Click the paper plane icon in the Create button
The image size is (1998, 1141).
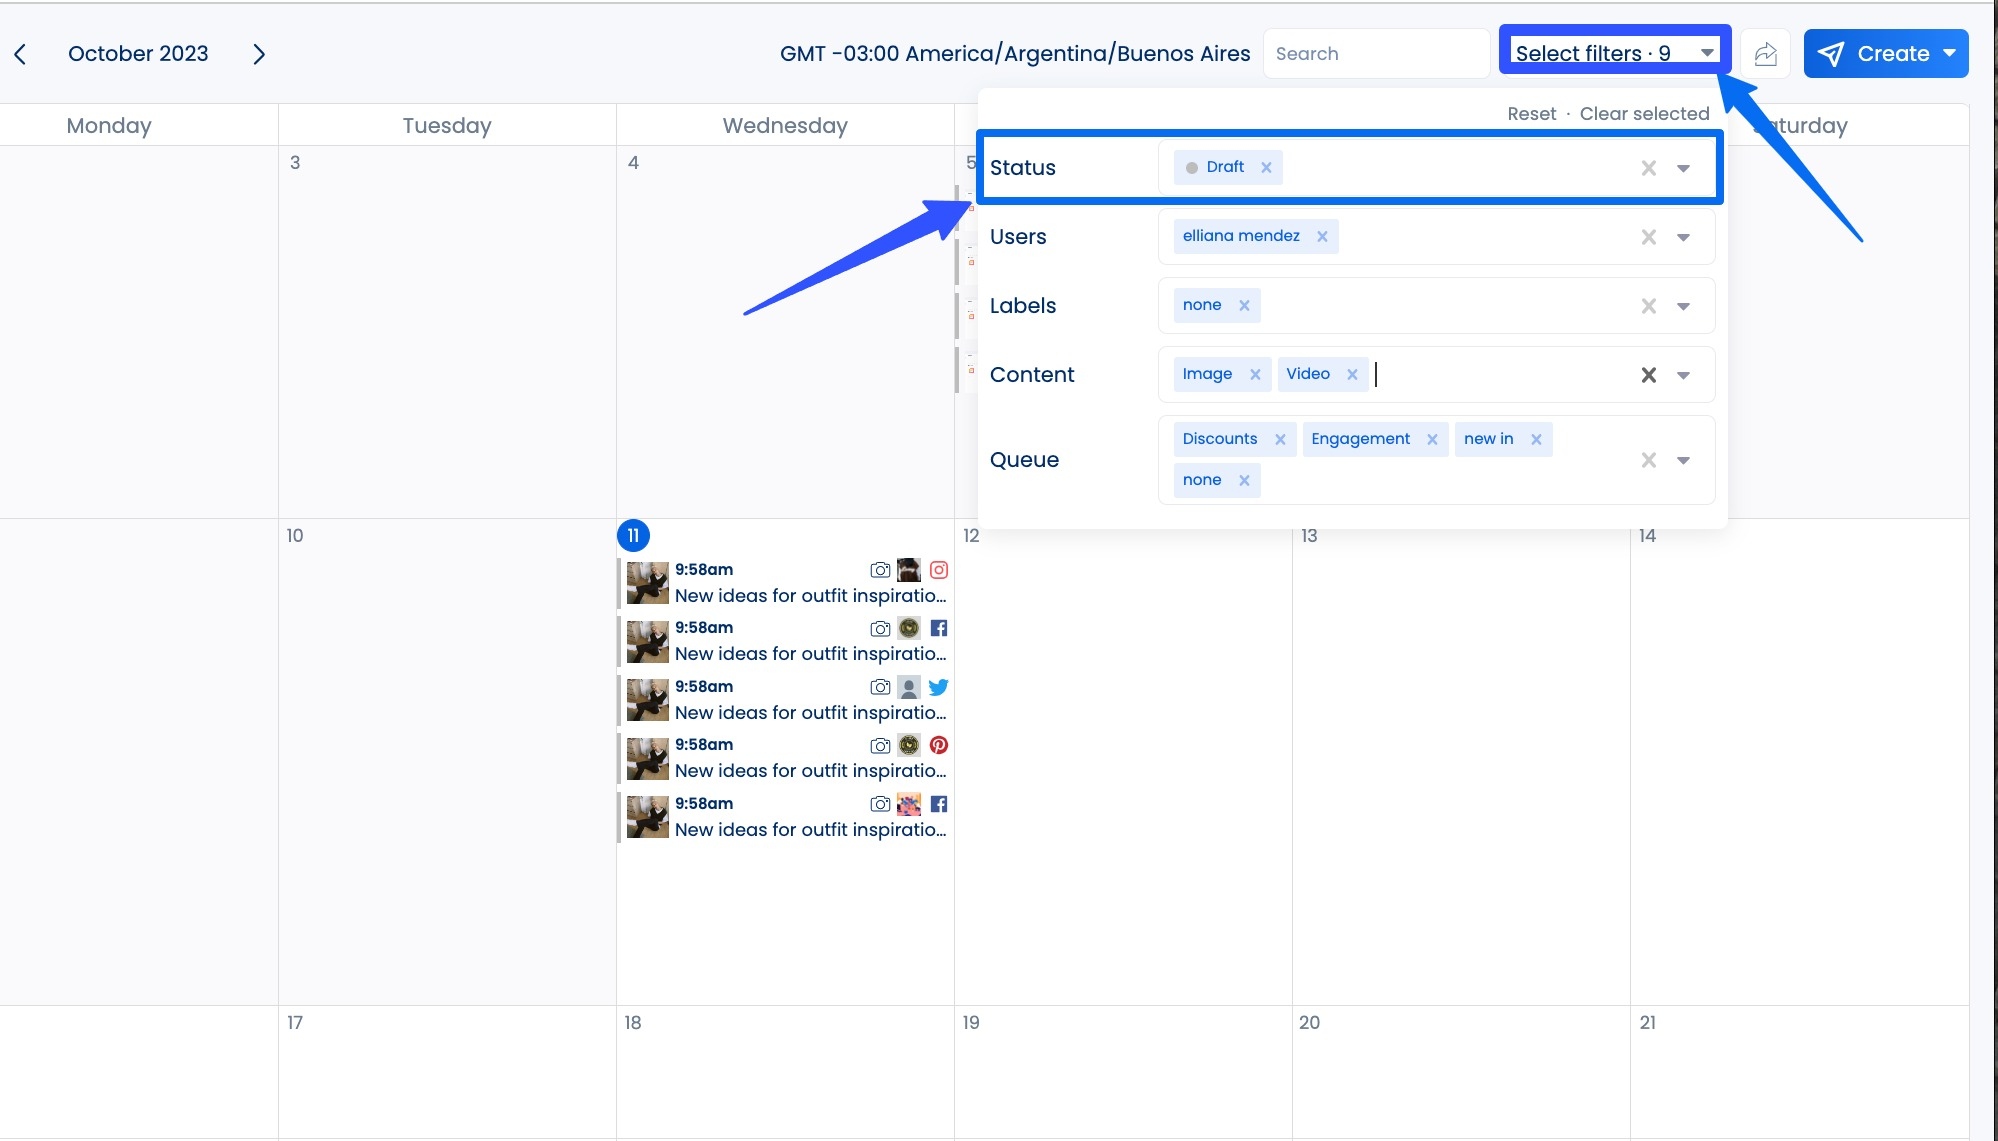pyautogui.click(x=1832, y=53)
